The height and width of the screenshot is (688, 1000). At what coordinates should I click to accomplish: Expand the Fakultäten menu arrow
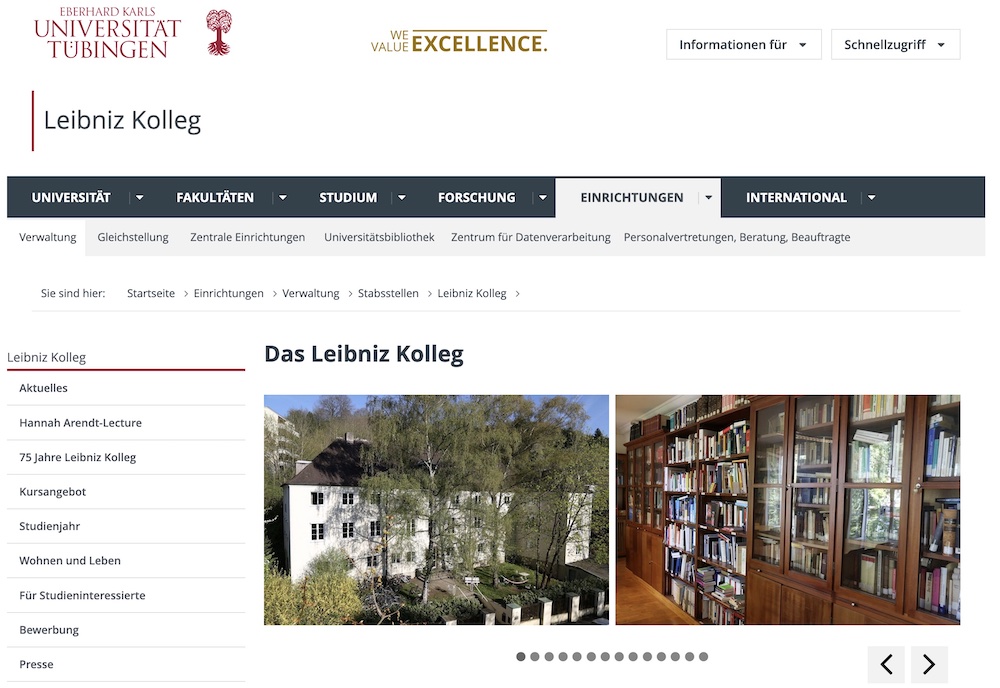(283, 198)
